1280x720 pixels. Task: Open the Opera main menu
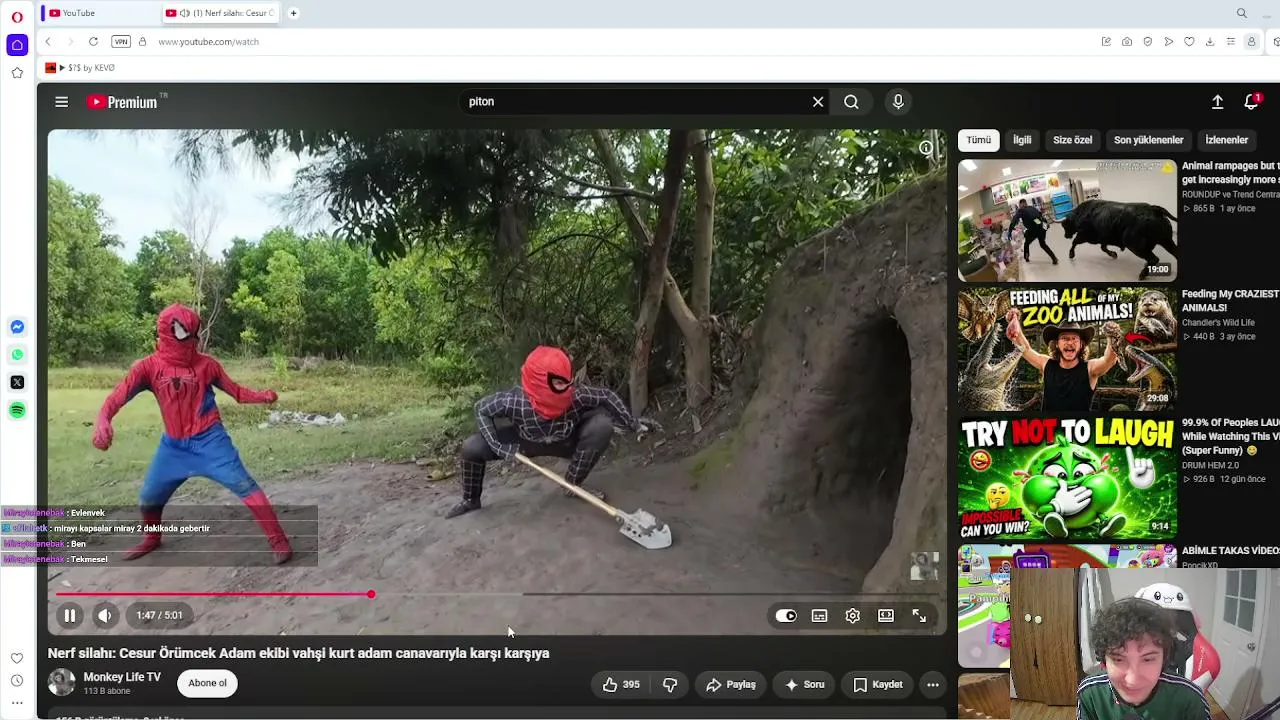[17, 16]
